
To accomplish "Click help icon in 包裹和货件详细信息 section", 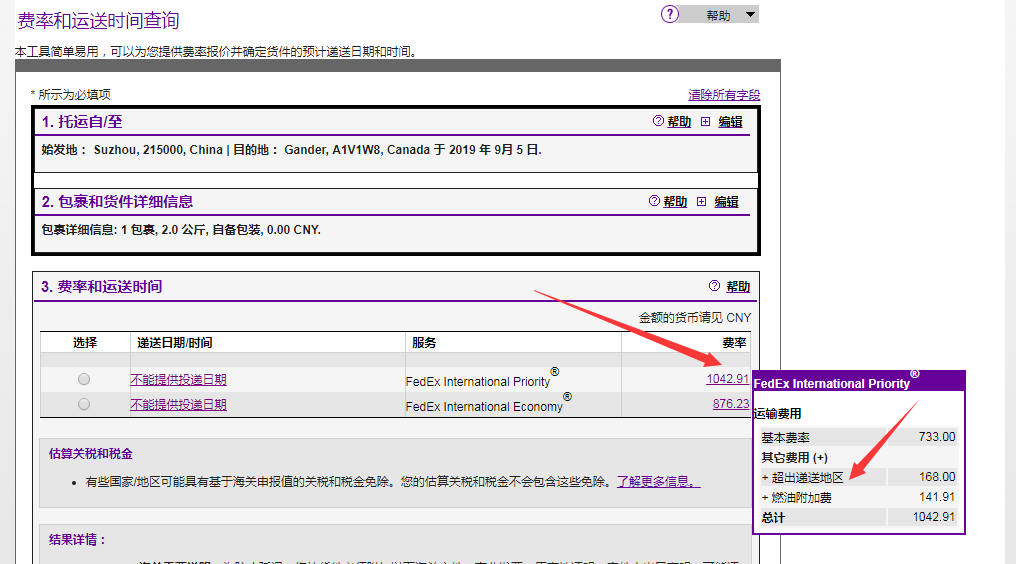I will (x=655, y=201).
